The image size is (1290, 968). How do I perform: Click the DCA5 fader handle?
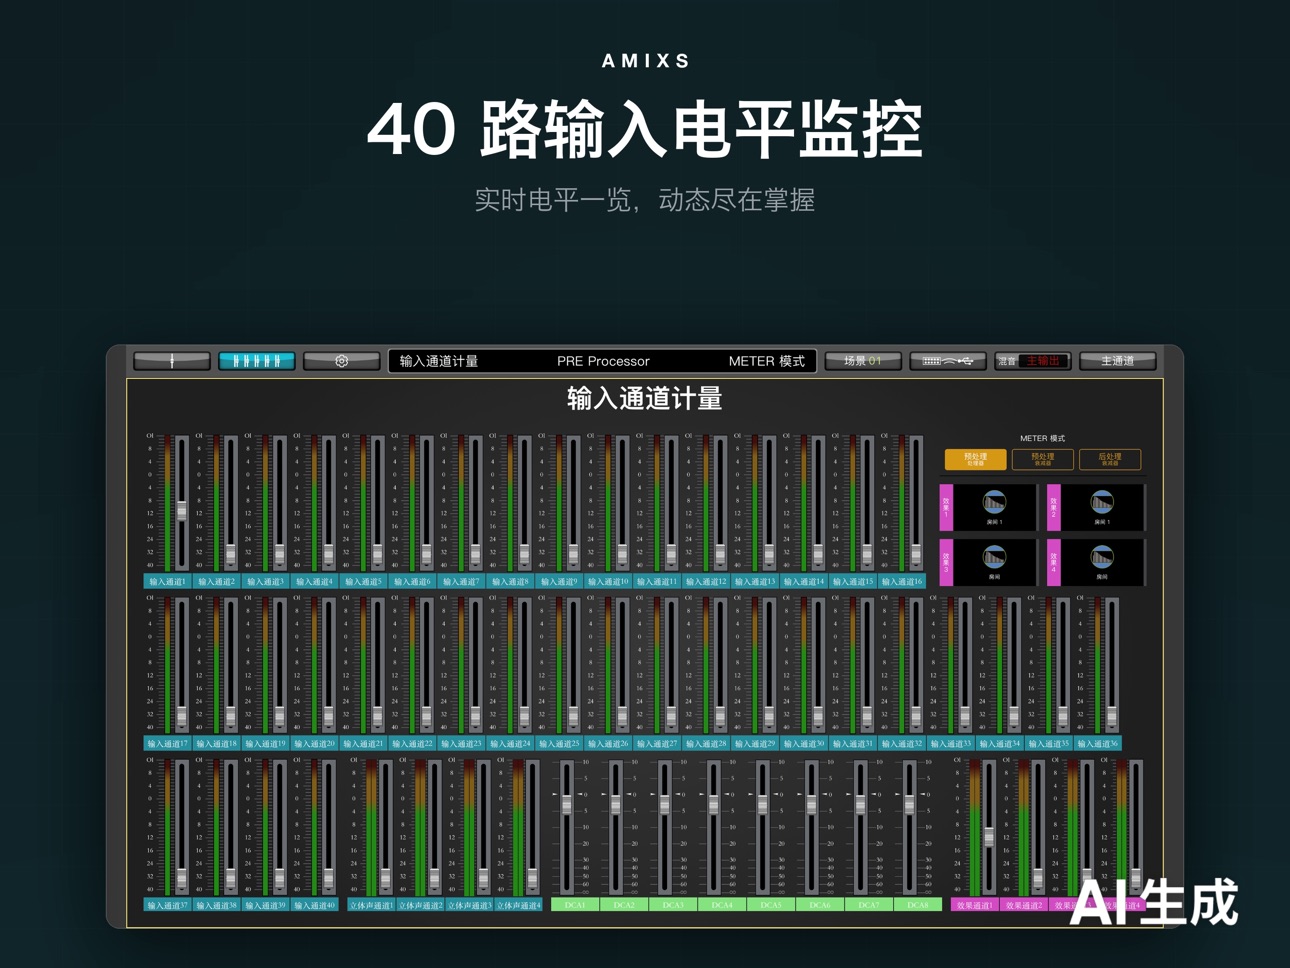[763, 804]
